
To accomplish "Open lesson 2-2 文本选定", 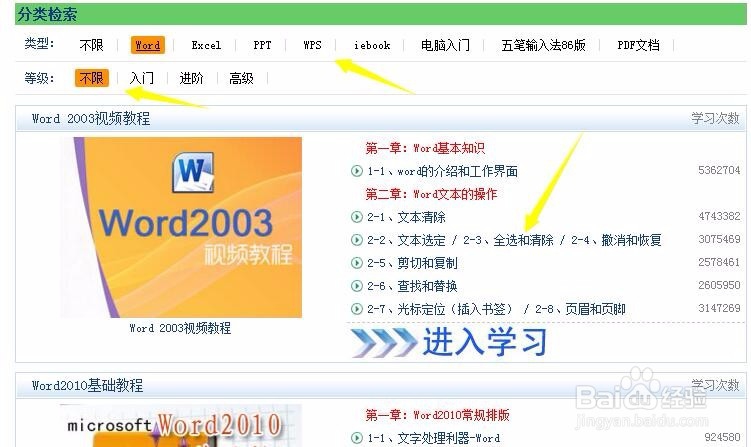I will pos(406,240).
